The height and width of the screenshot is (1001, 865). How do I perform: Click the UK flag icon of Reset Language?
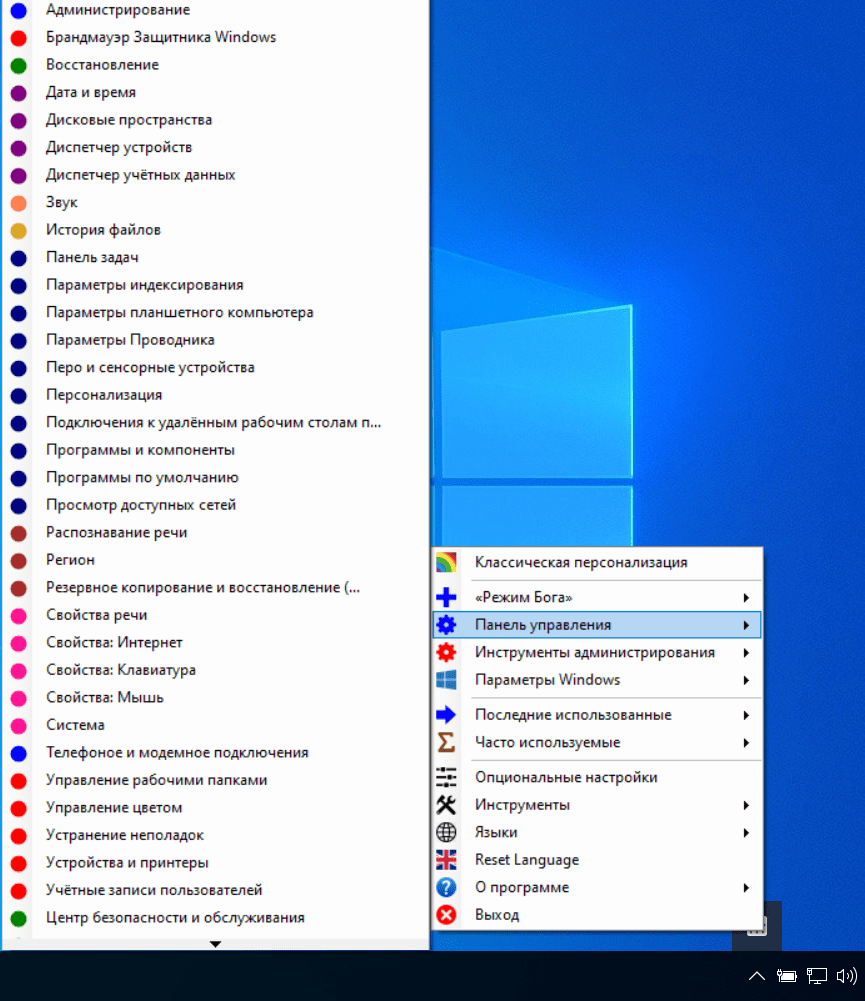[x=446, y=860]
